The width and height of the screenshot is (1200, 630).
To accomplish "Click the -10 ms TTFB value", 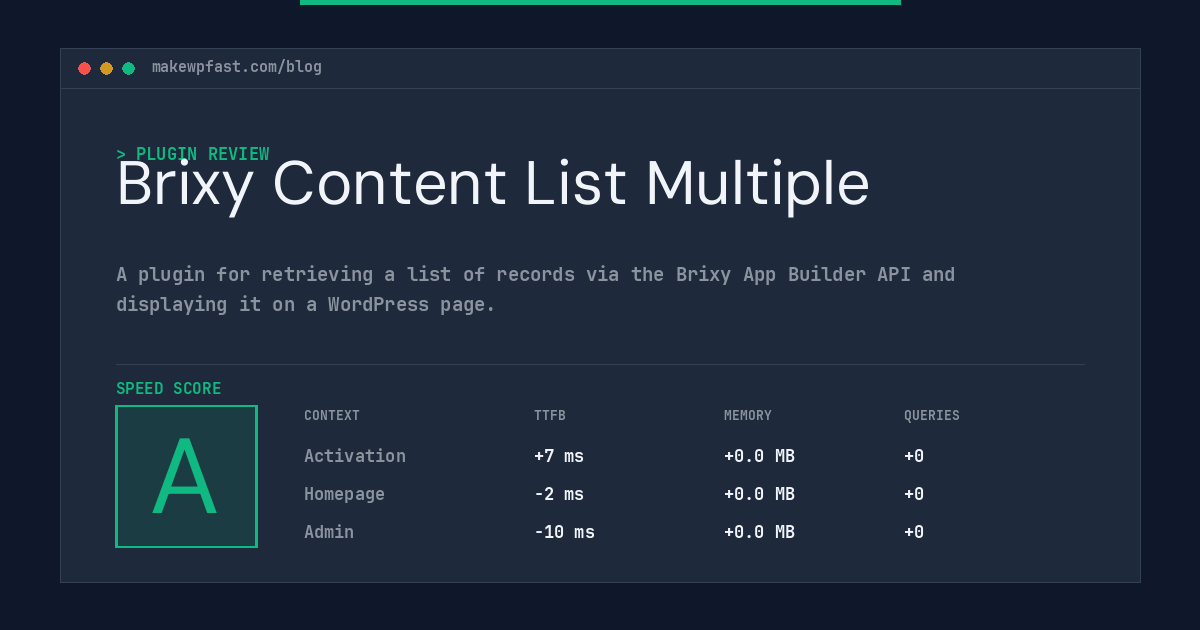I will 564,532.
